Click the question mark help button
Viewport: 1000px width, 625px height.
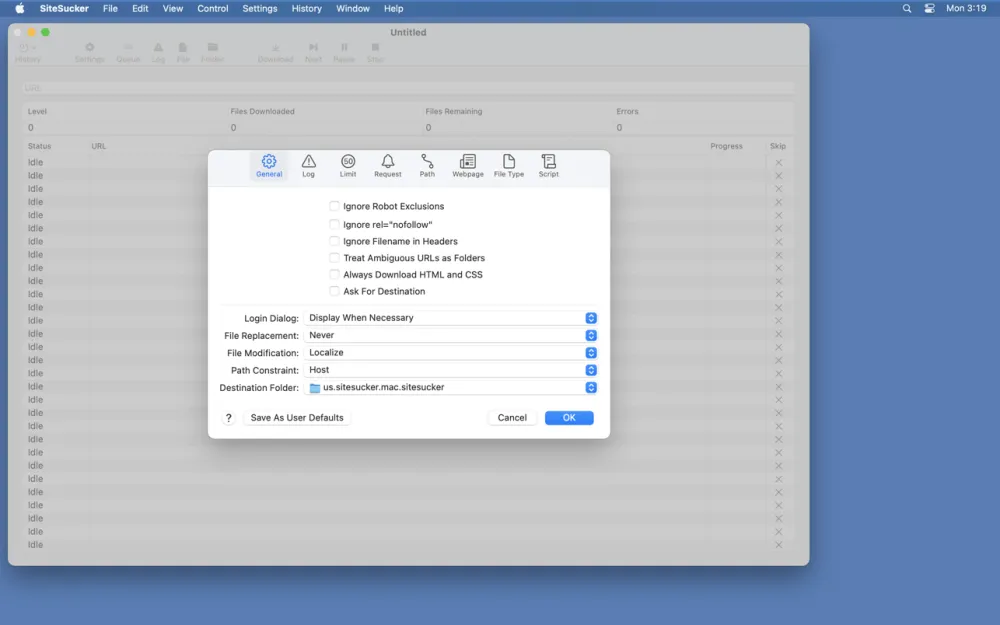pos(229,418)
